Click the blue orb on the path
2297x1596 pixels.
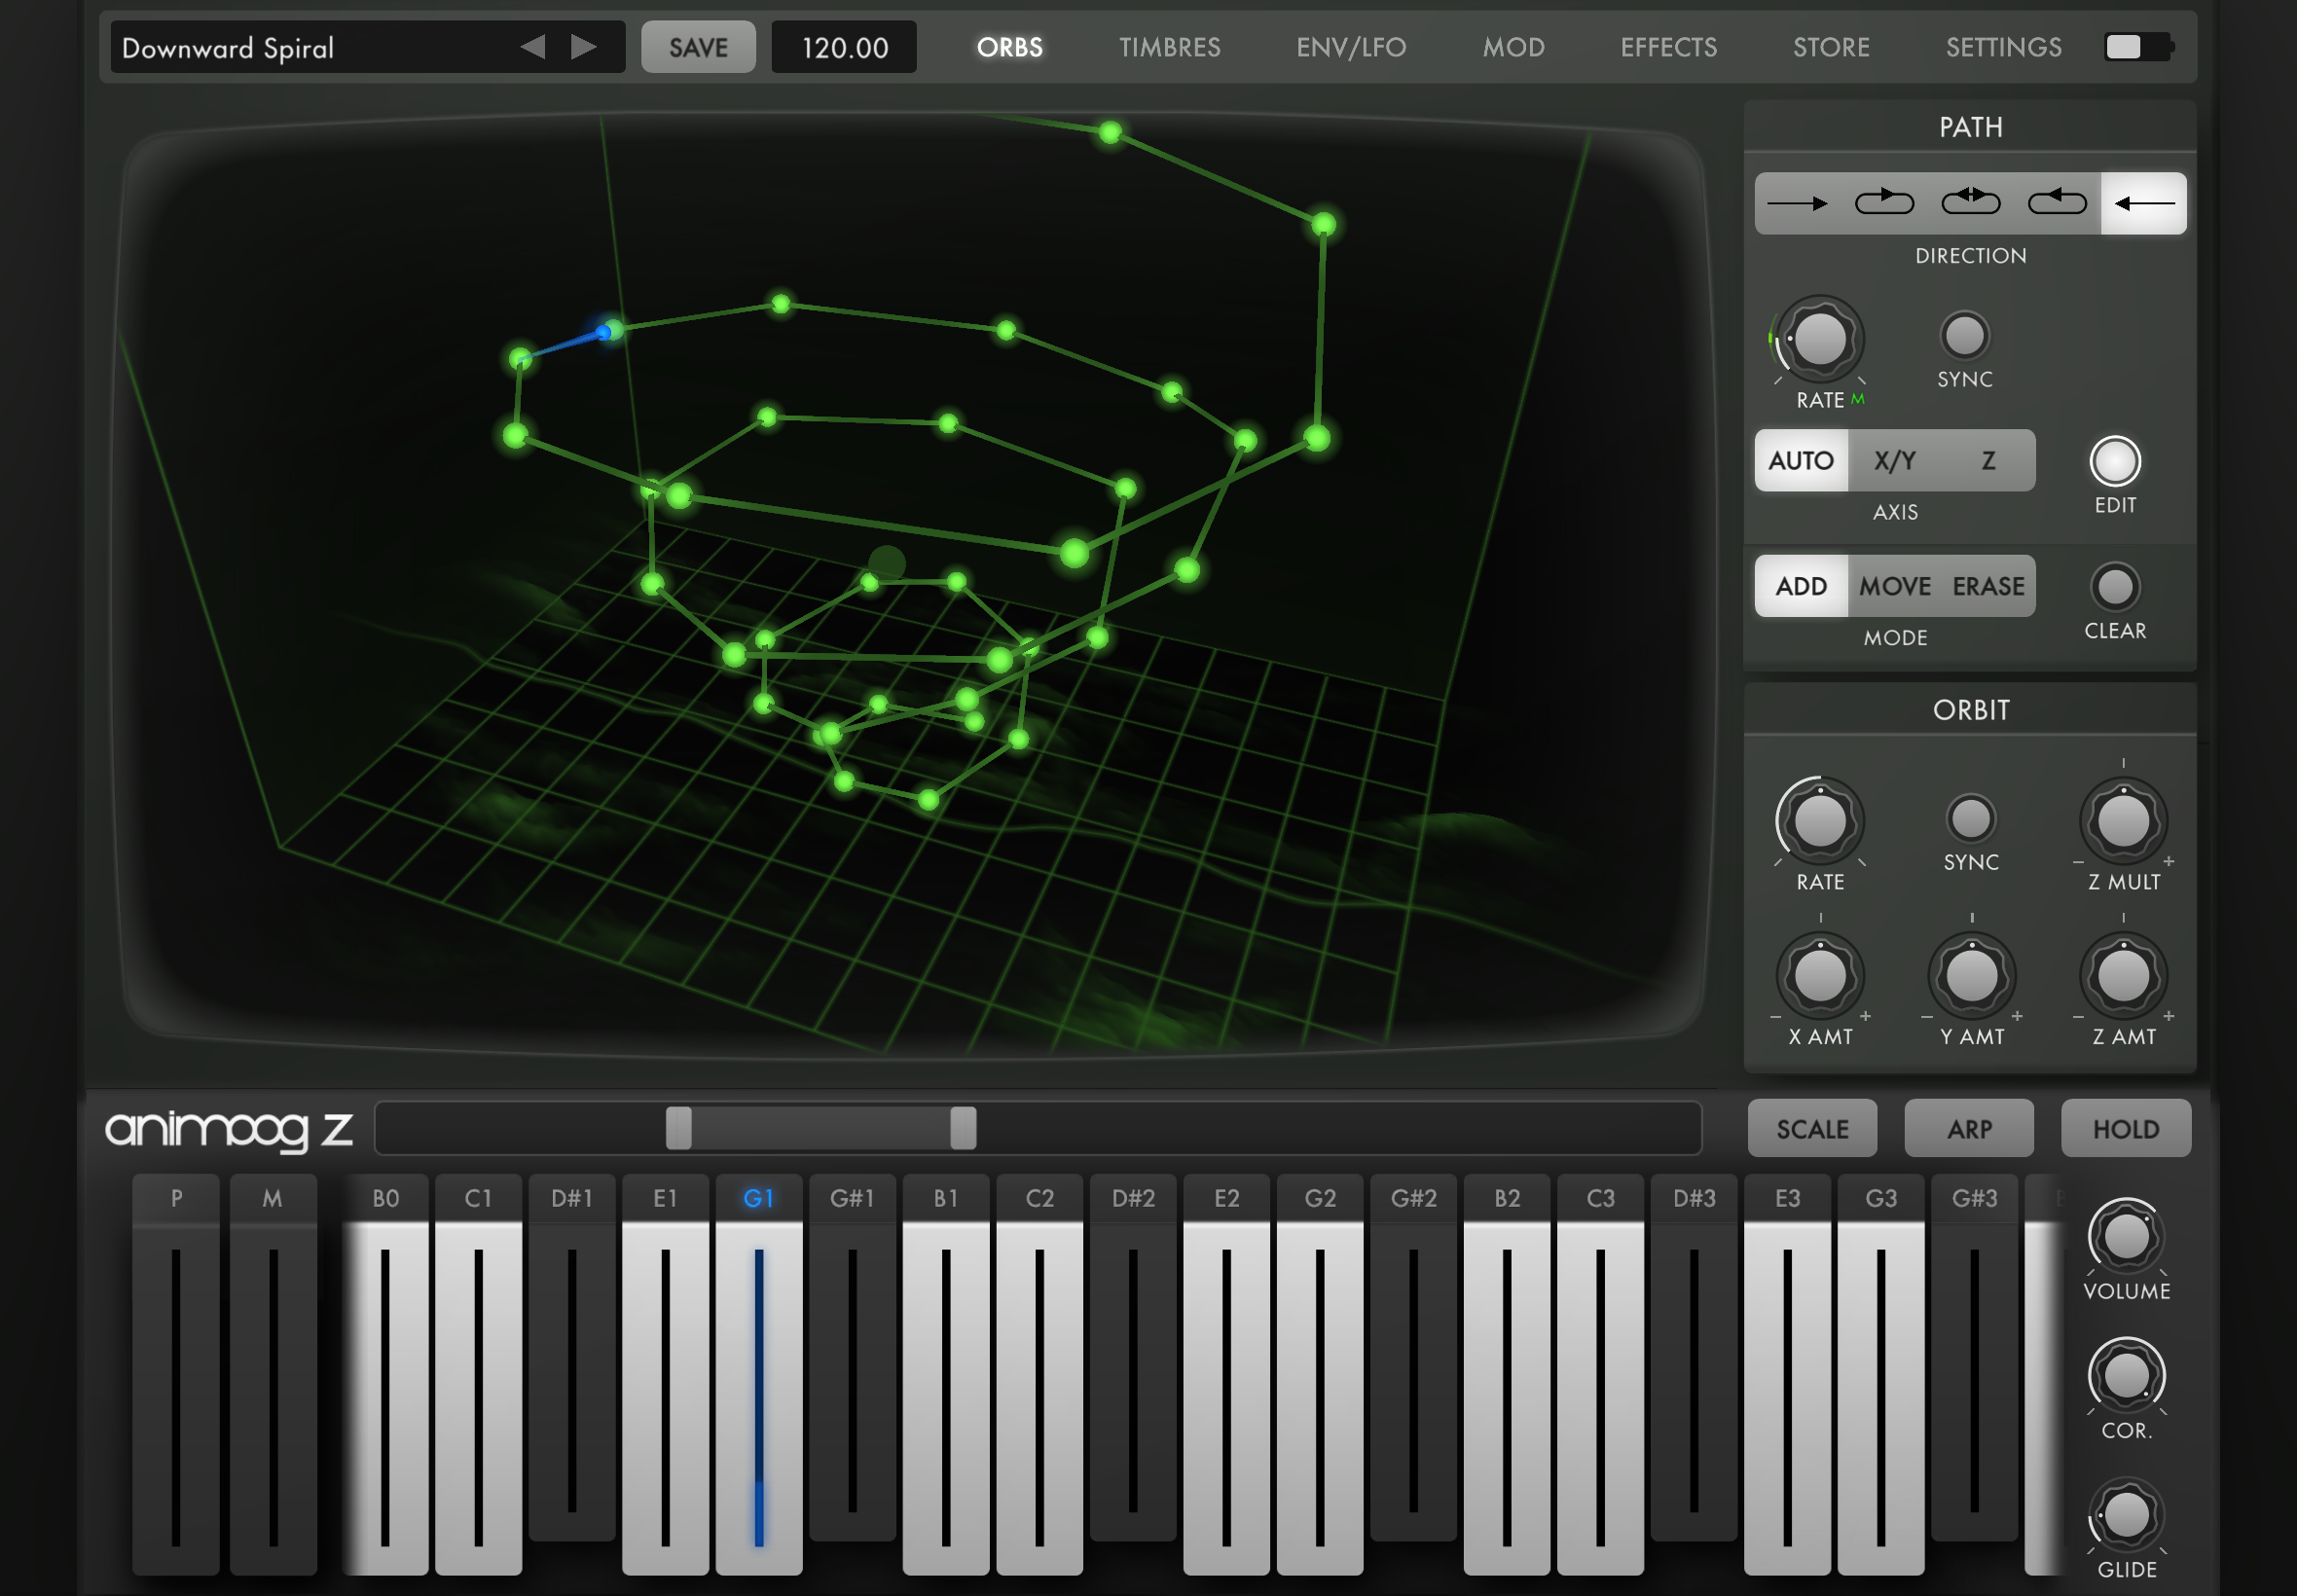click(x=603, y=332)
